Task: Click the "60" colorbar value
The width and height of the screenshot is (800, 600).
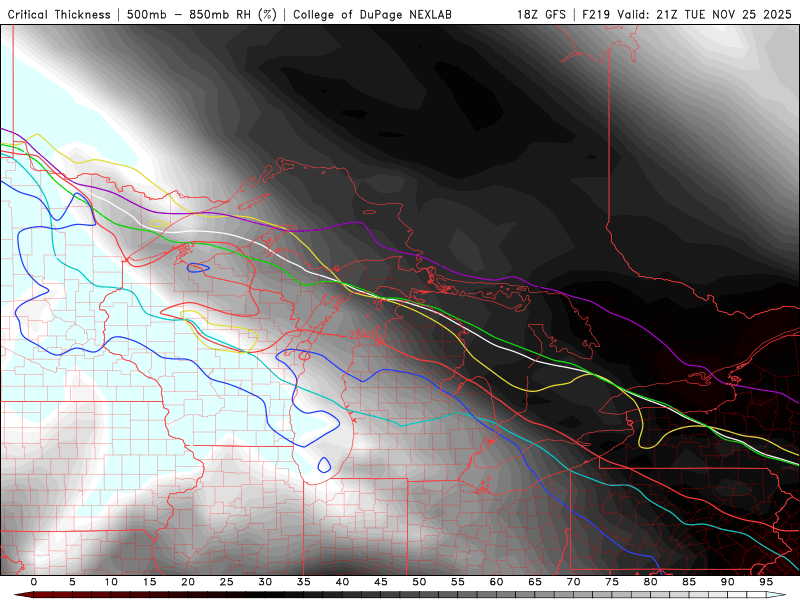Action: (x=496, y=582)
